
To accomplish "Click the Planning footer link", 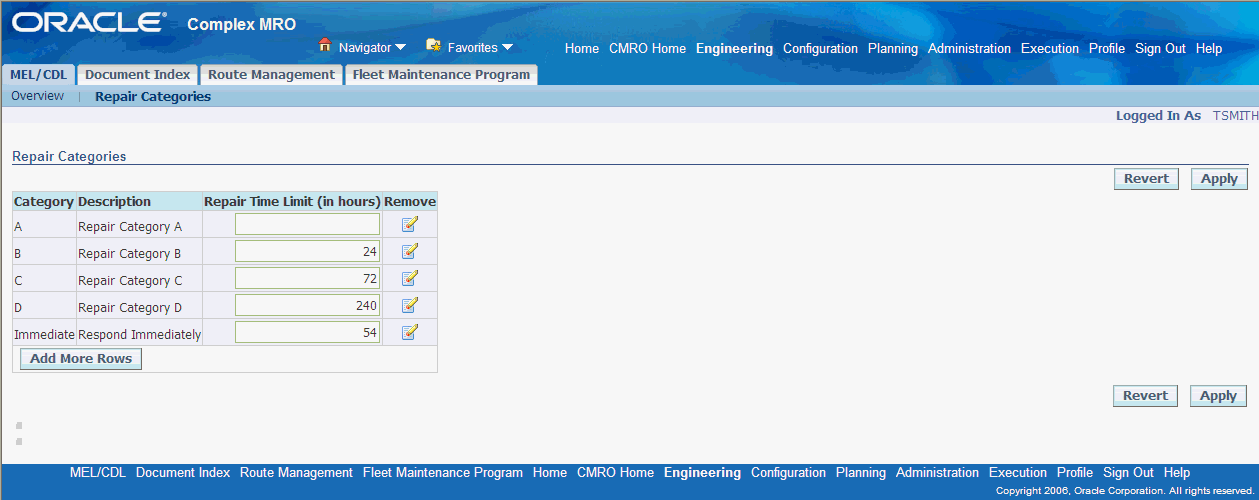I will point(861,473).
